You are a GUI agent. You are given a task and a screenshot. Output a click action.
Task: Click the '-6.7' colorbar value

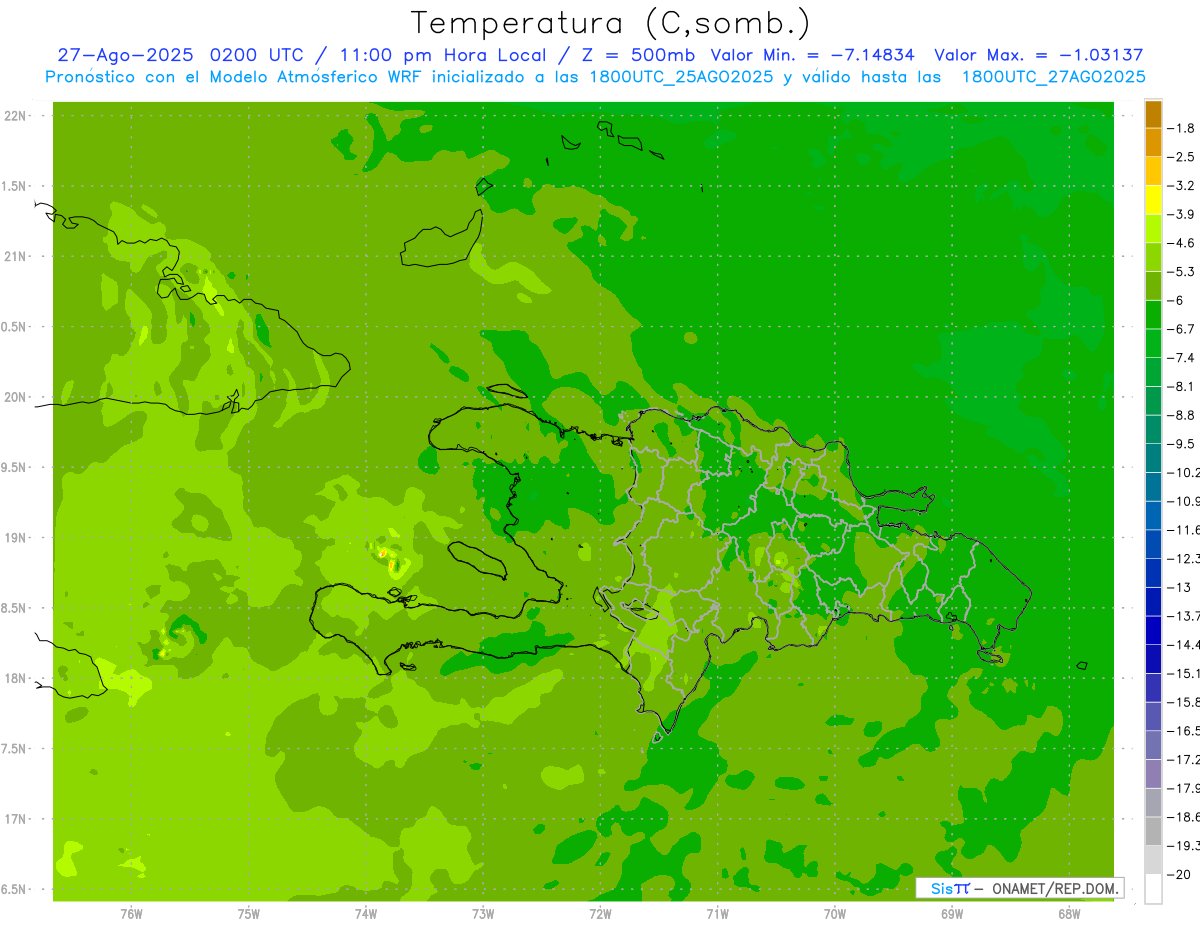(1183, 329)
